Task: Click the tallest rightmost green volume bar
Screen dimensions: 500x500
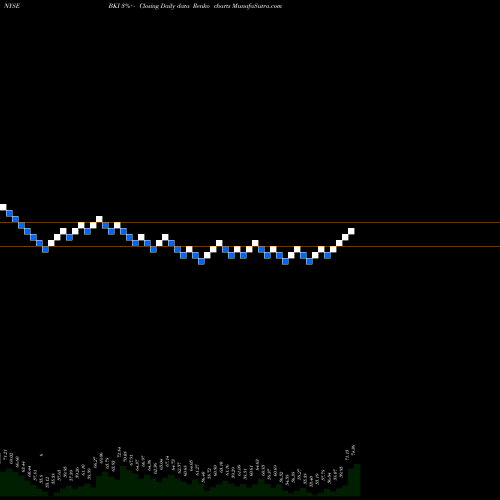Action: click(357, 480)
